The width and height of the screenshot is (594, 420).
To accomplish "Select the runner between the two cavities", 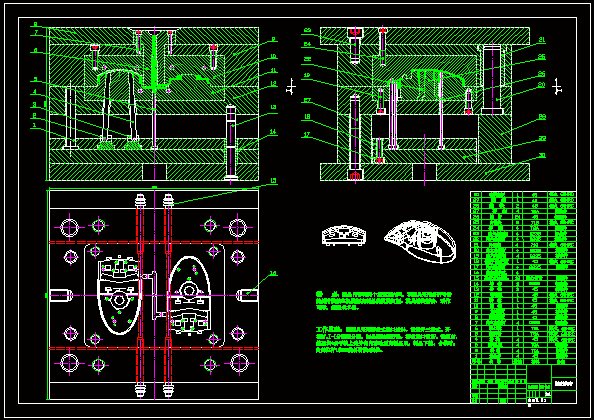I will pyautogui.click(x=154, y=295).
